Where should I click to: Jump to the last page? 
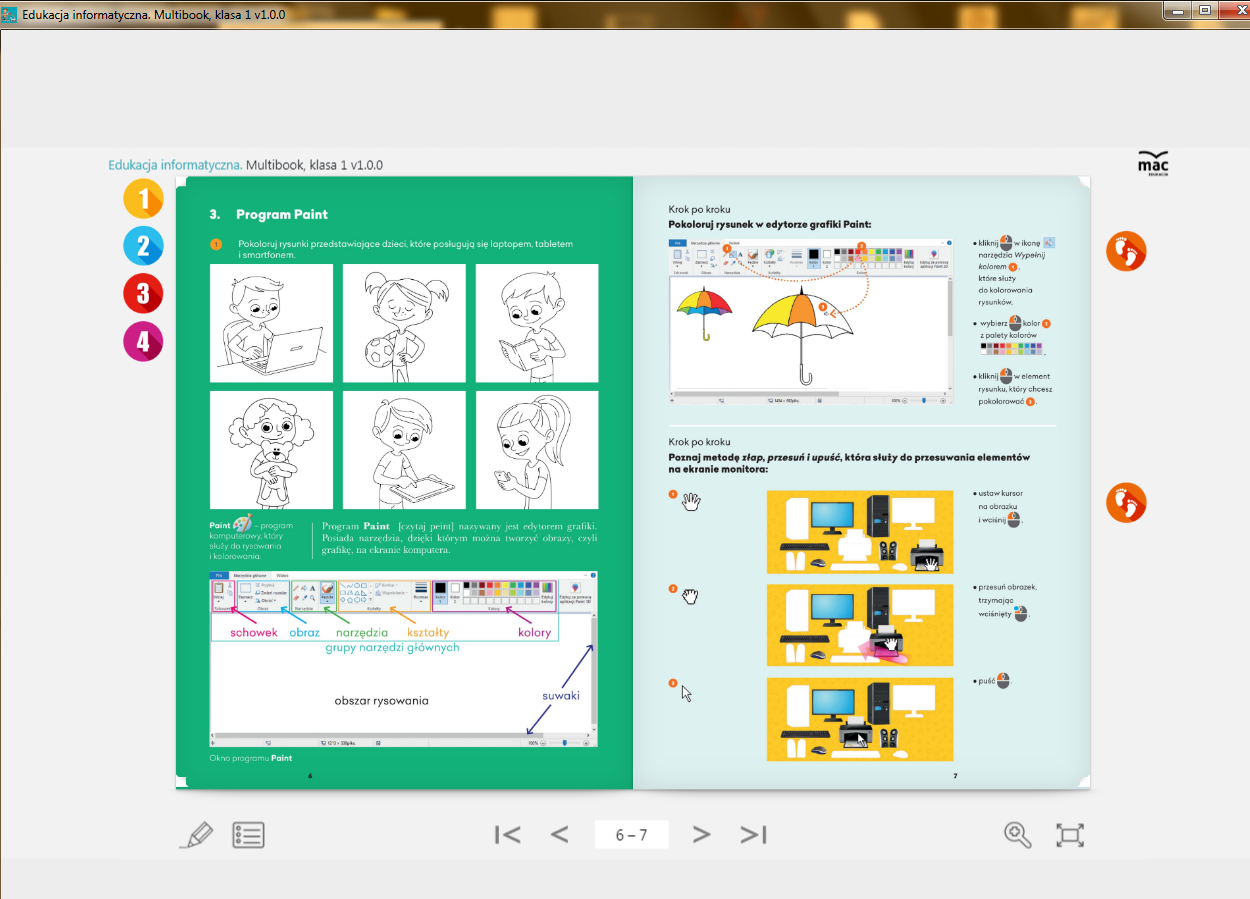tap(753, 835)
